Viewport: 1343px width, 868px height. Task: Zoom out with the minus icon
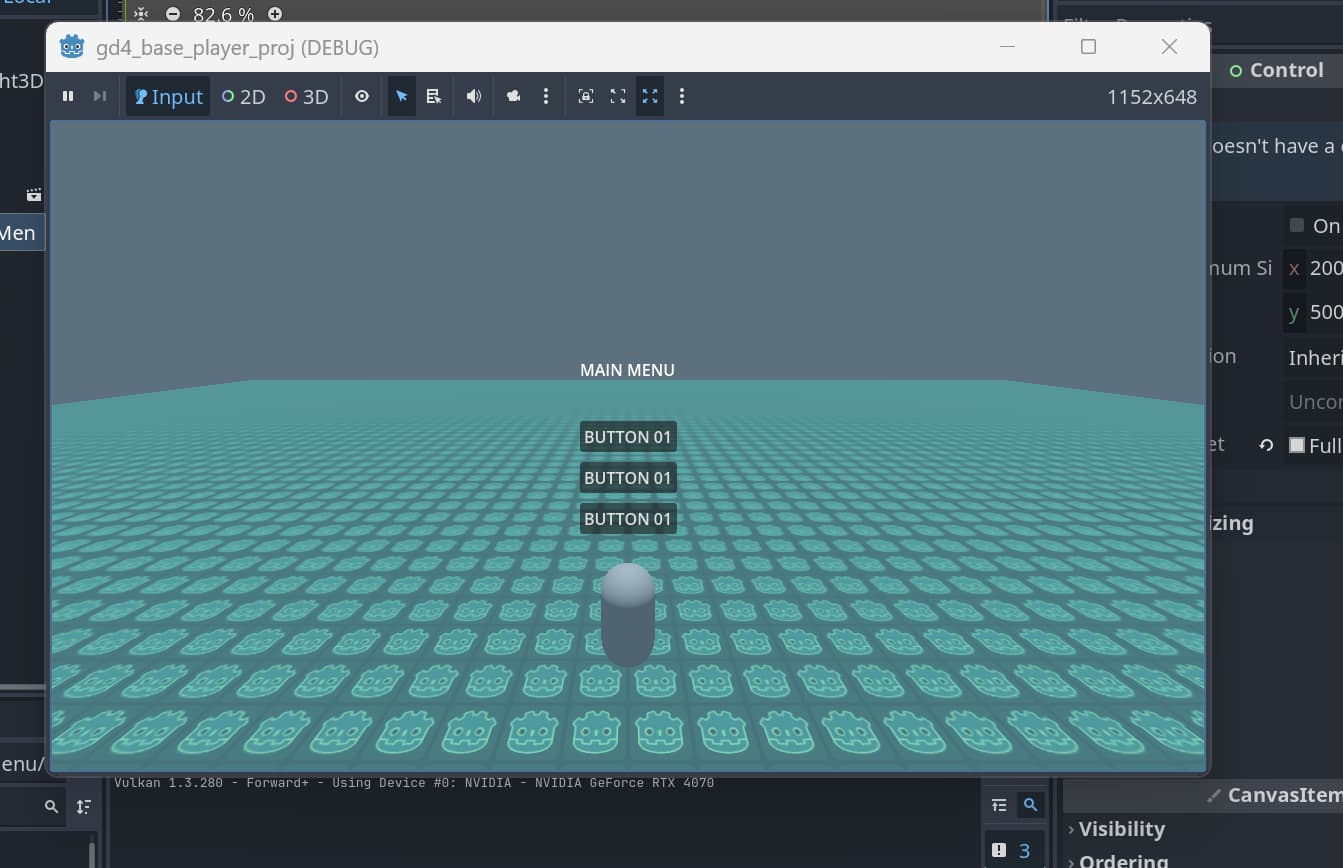(173, 14)
